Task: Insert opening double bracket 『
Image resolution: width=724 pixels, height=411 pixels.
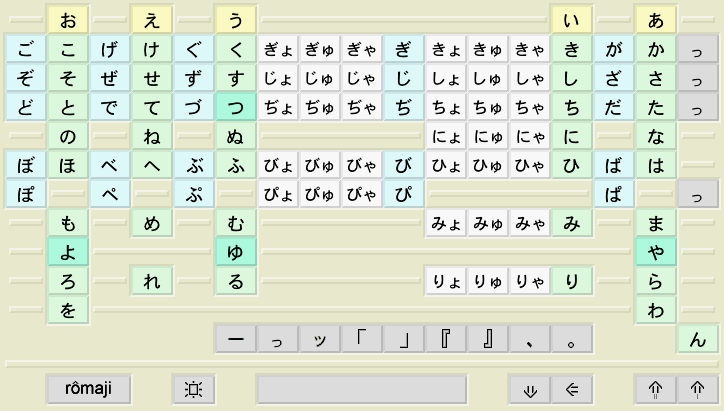Action: [x=446, y=339]
